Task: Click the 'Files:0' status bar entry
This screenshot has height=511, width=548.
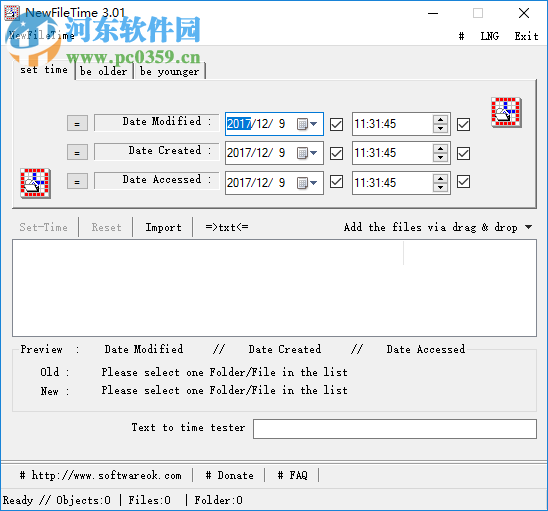Action: click(150, 500)
